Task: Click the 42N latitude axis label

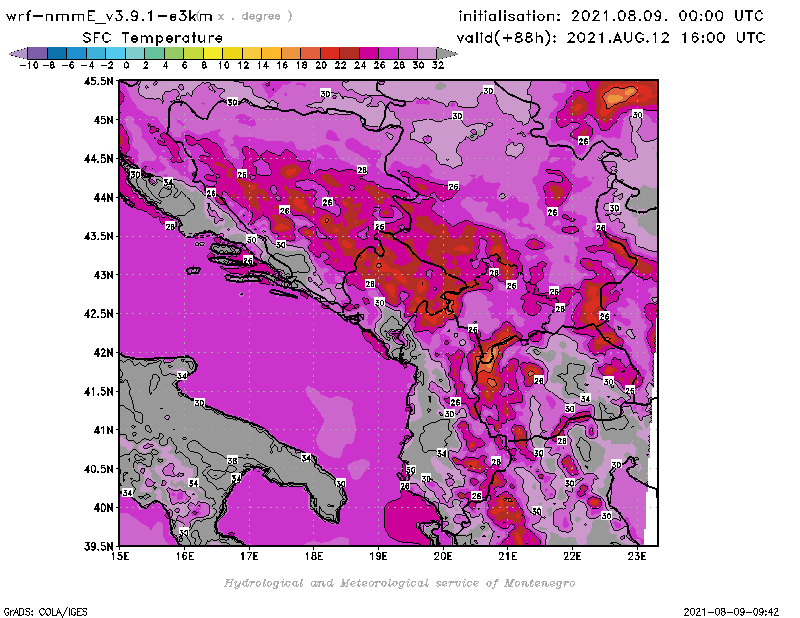Action: coord(103,352)
